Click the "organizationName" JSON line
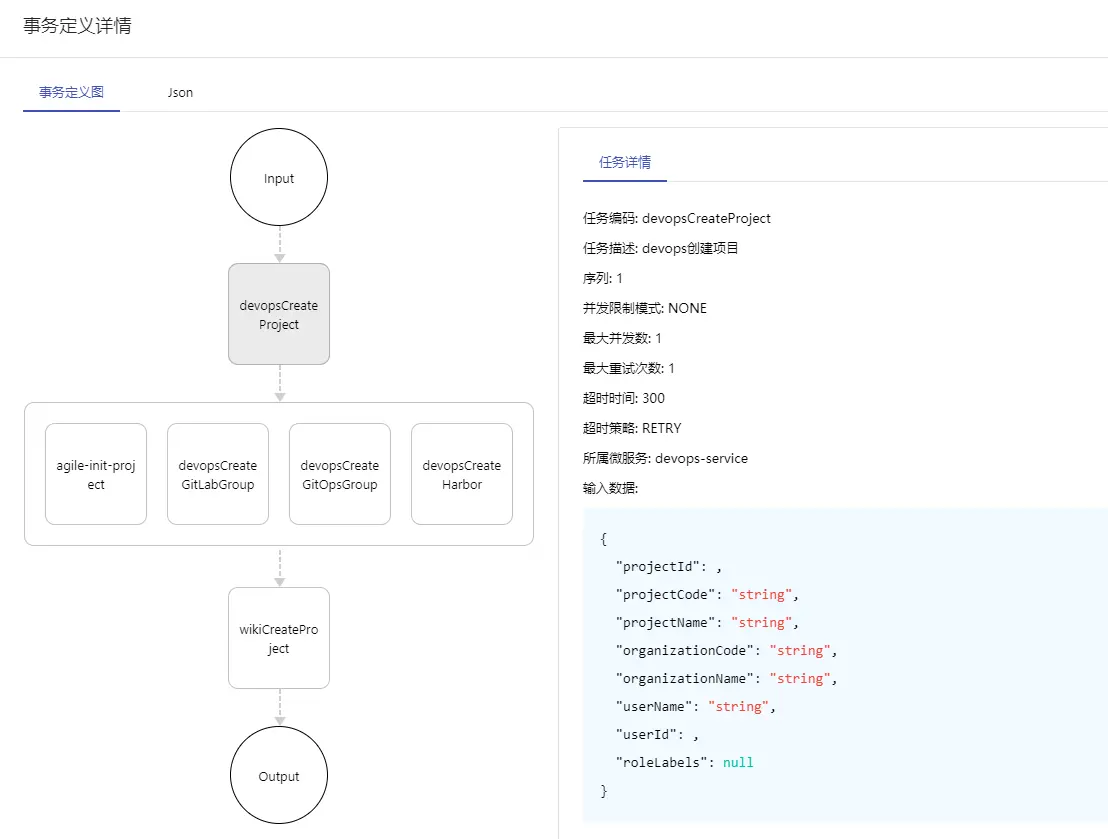The image size is (1108, 839). [x=726, y=679]
